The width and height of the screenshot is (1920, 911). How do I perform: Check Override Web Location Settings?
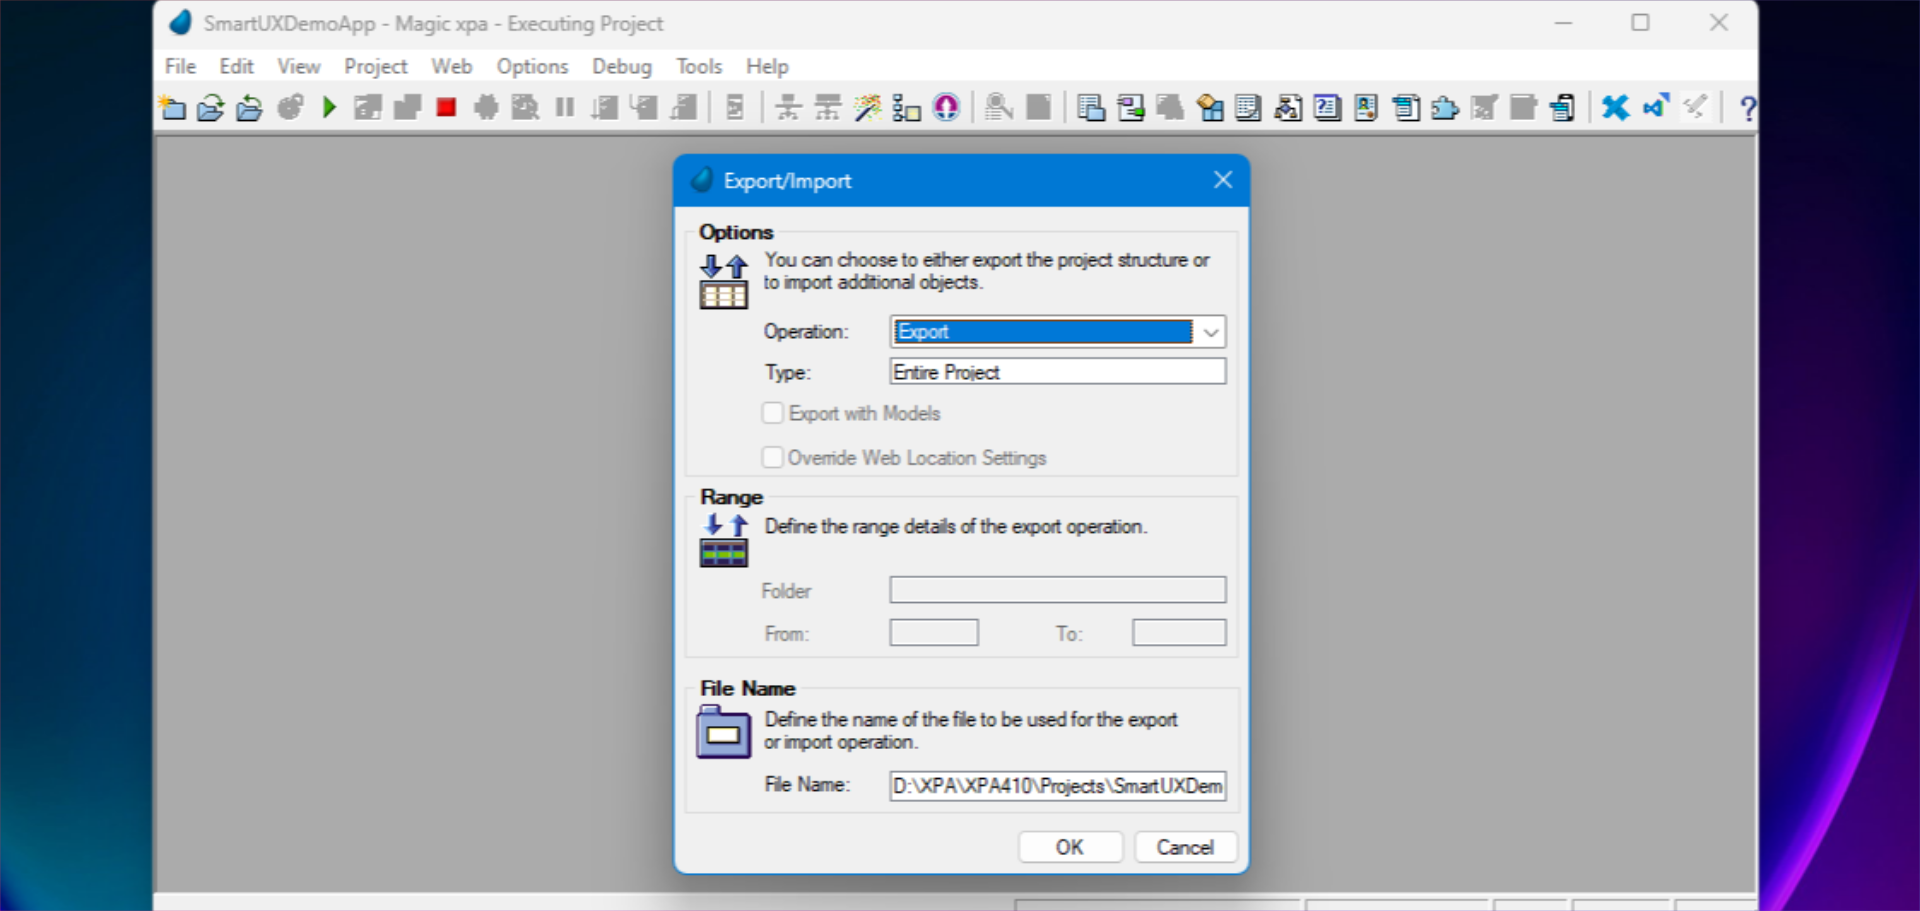tap(772, 457)
